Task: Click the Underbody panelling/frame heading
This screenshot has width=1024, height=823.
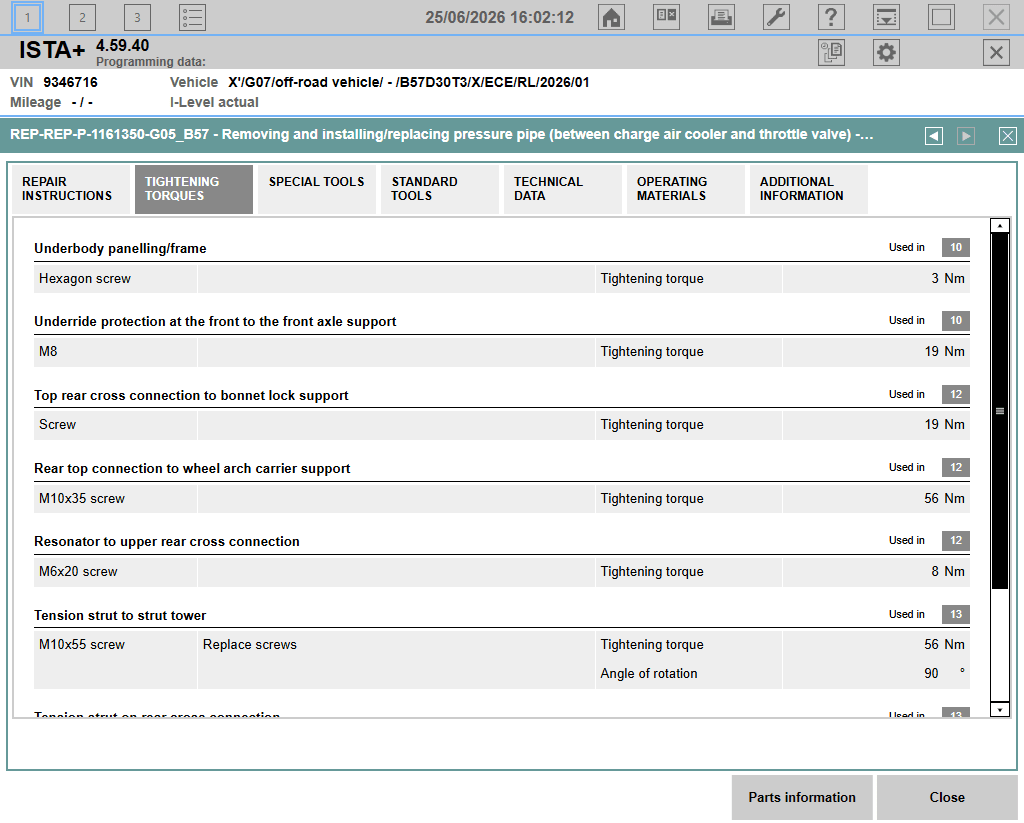Action: [x=120, y=249]
